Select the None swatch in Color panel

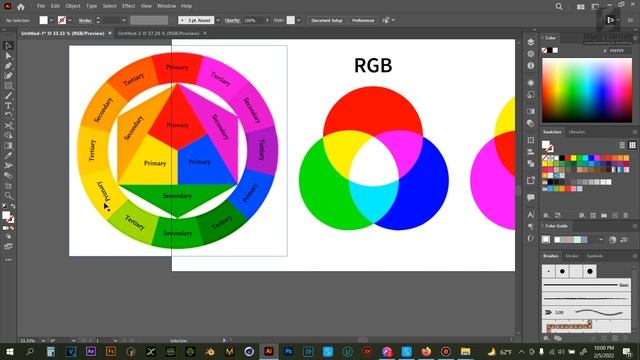544,51
